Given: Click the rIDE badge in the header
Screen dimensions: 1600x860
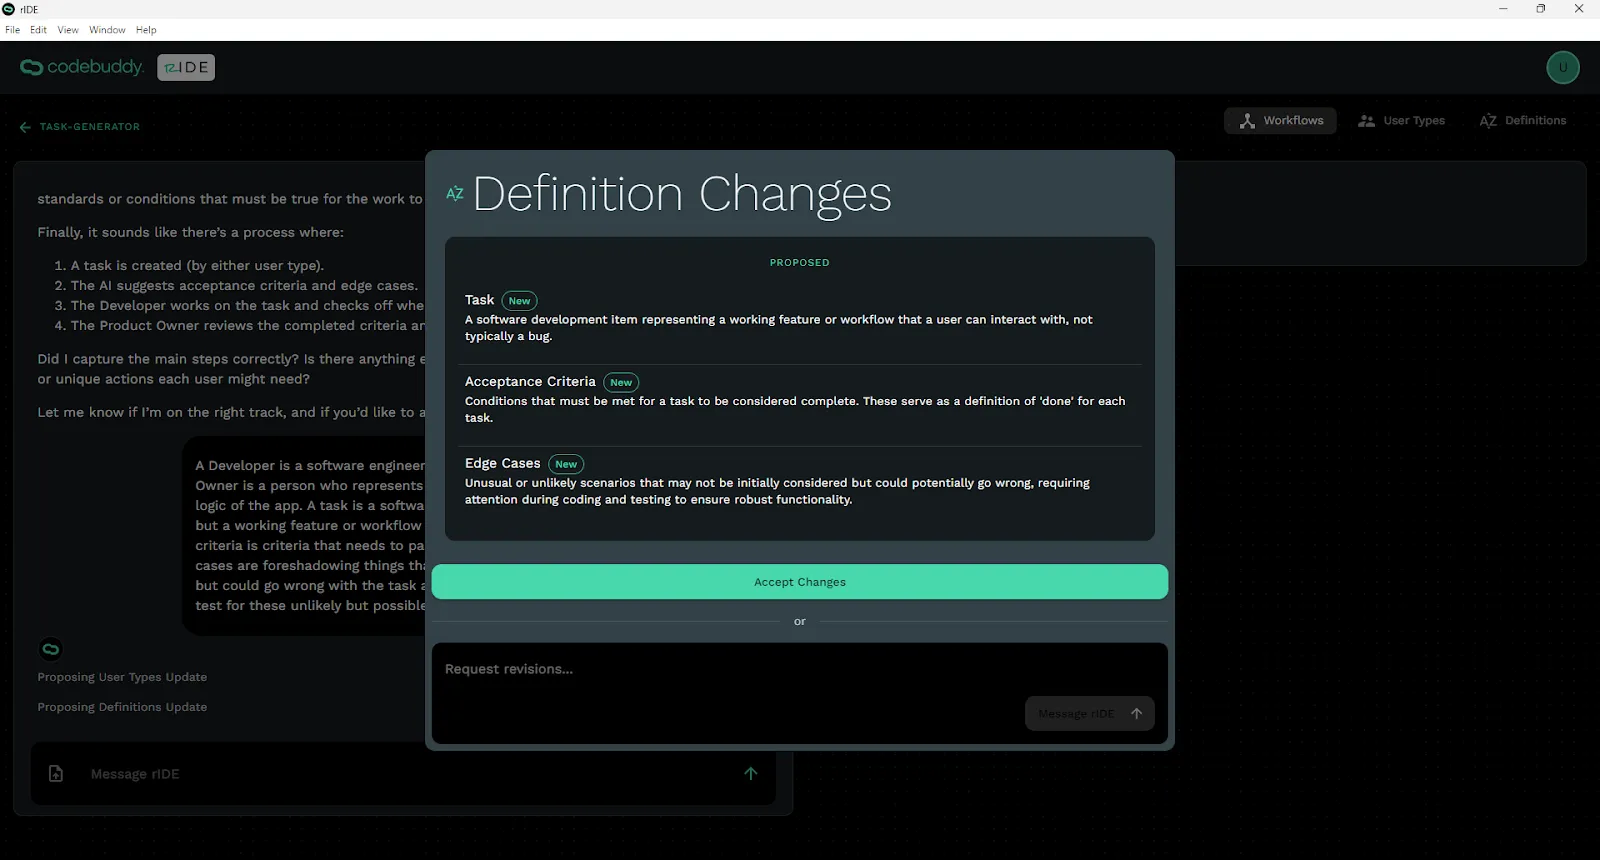Looking at the screenshot, I should pos(186,67).
